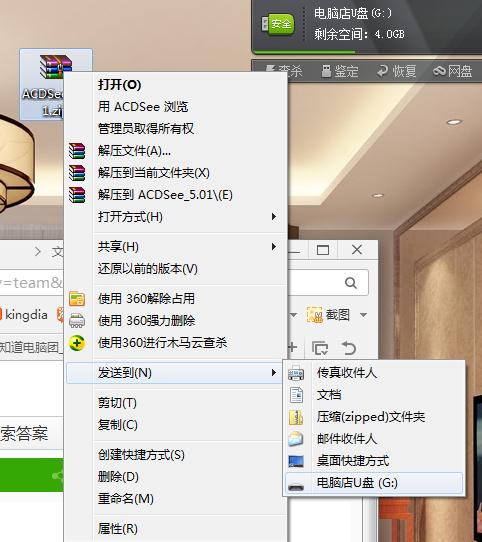The height and width of the screenshot is (542, 482).
Task: Click the undo arrow icon in browser toolbar
Action: tap(349, 348)
